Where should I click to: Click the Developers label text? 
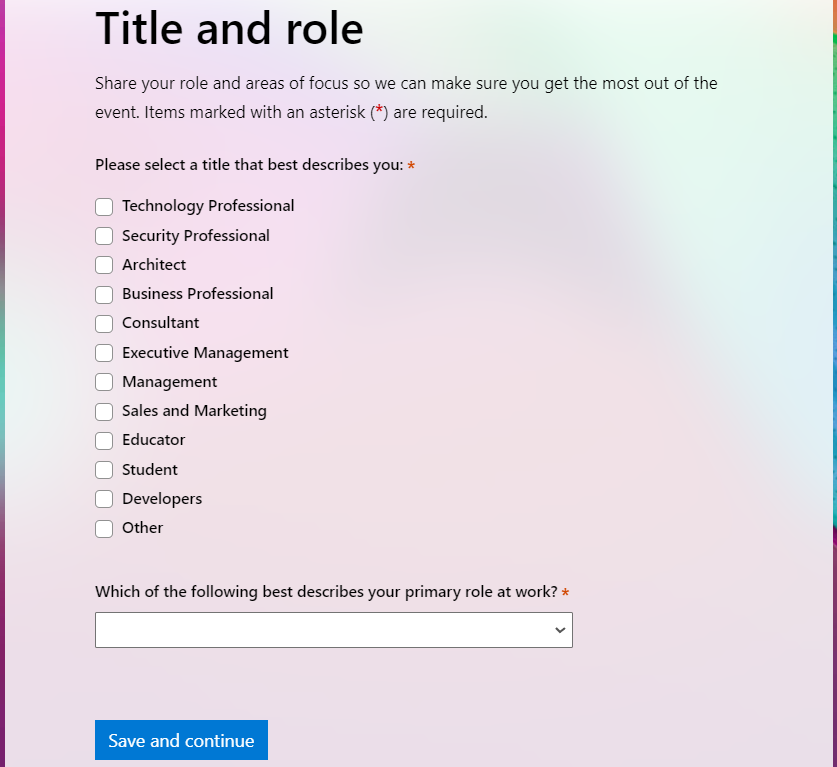pyautogui.click(x=162, y=499)
